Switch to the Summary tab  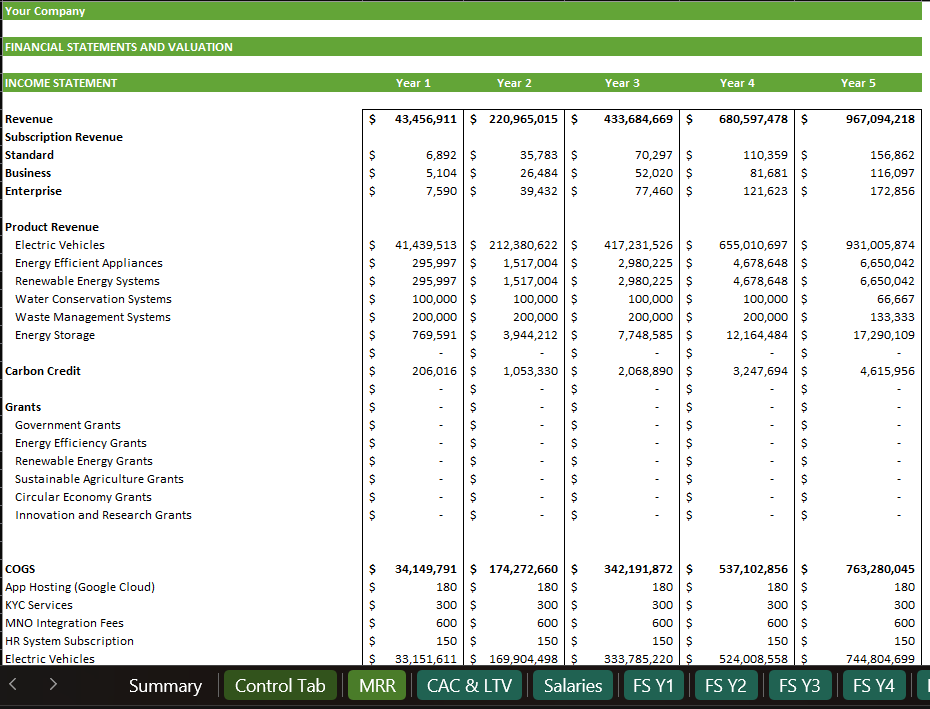pyautogui.click(x=165, y=685)
